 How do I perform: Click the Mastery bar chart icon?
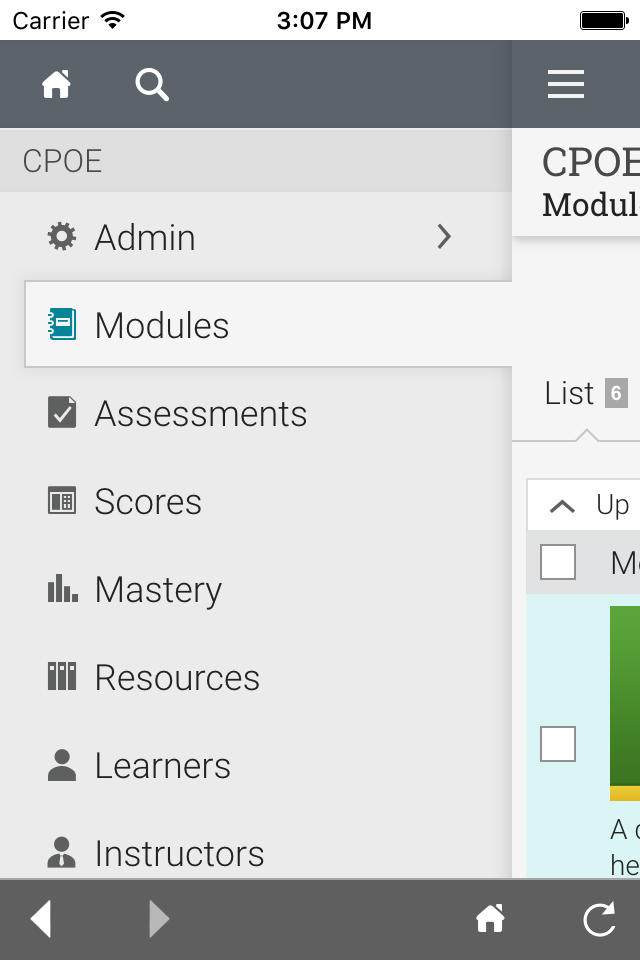pyautogui.click(x=62, y=589)
